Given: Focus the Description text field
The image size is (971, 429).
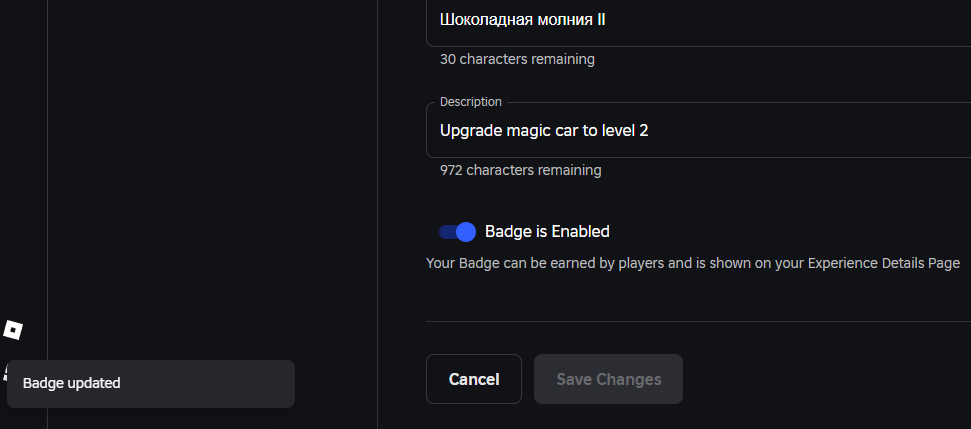Looking at the screenshot, I should click(x=699, y=130).
